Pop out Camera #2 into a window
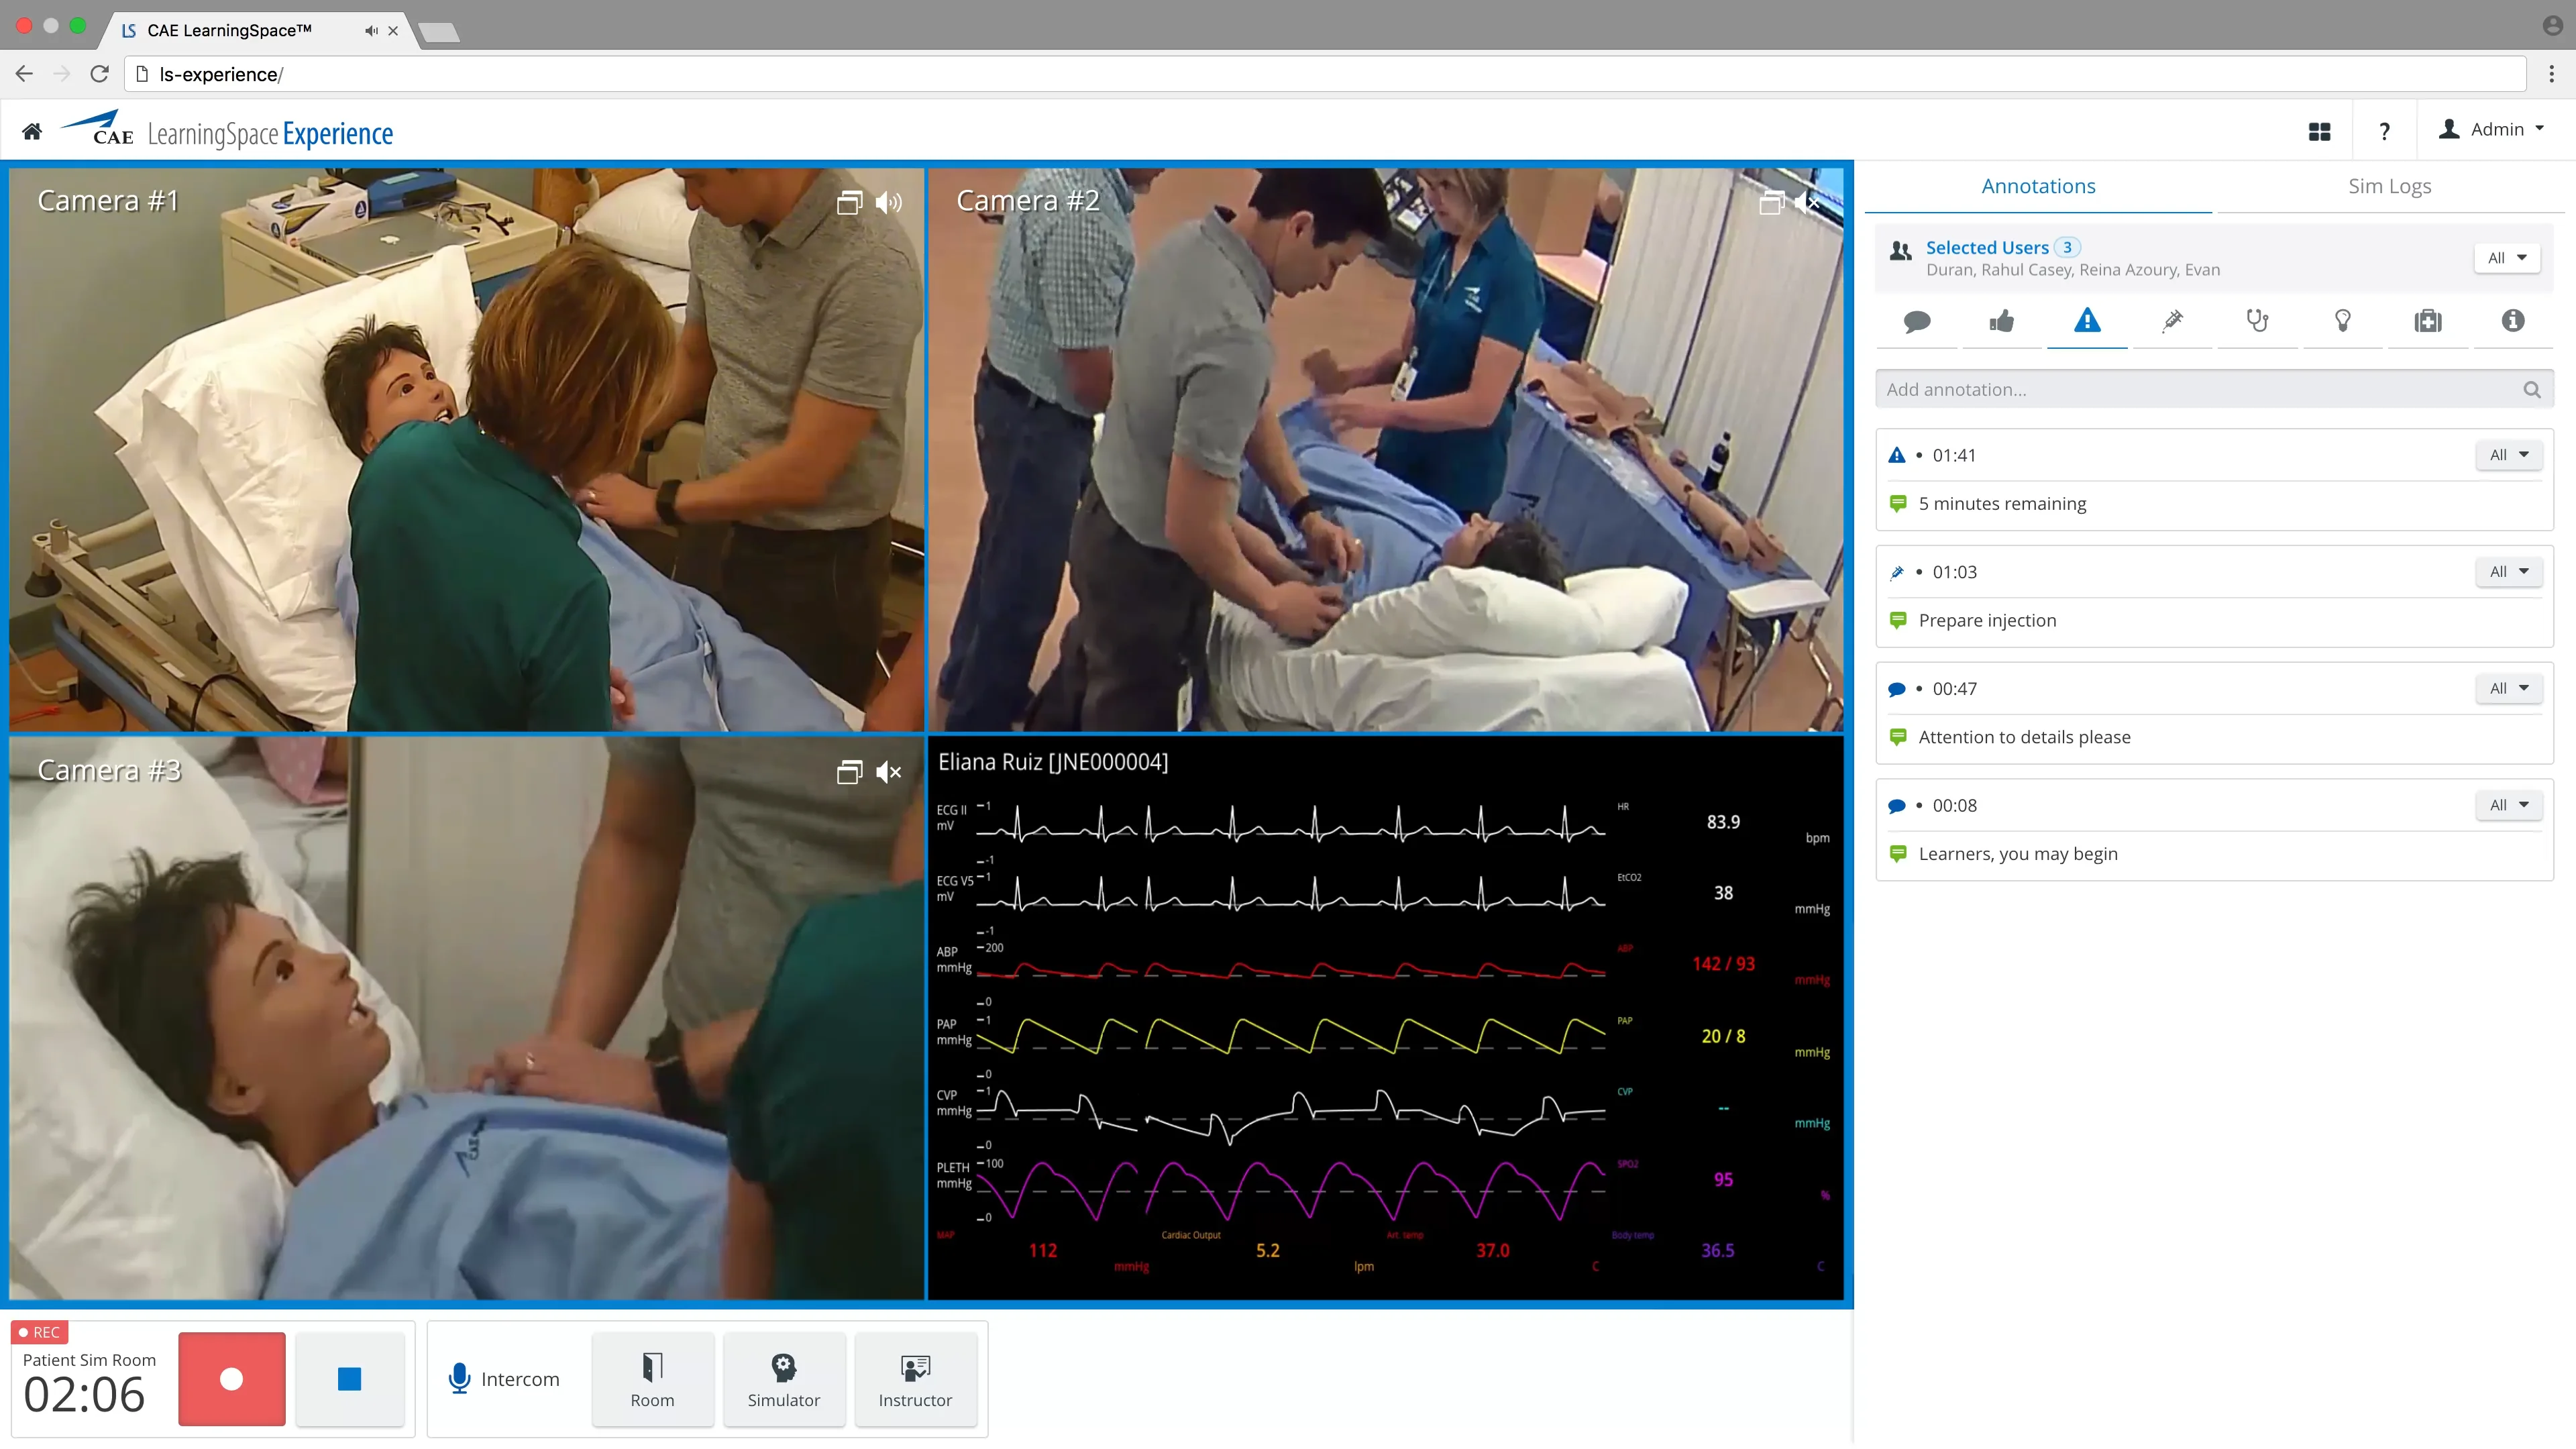This screenshot has height=1449, width=2576. tap(1771, 202)
